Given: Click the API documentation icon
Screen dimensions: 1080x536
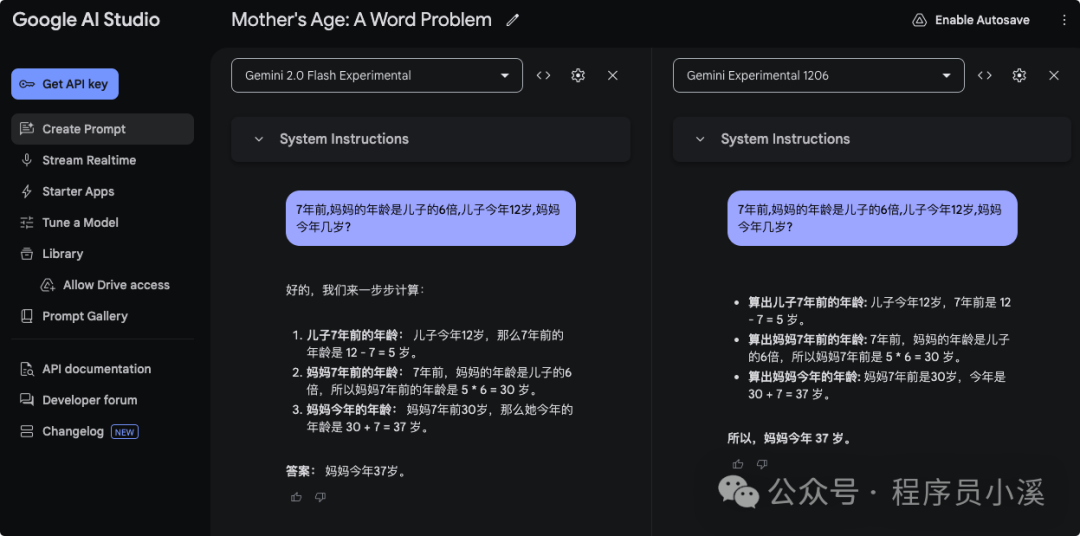Looking at the screenshot, I should [x=27, y=369].
